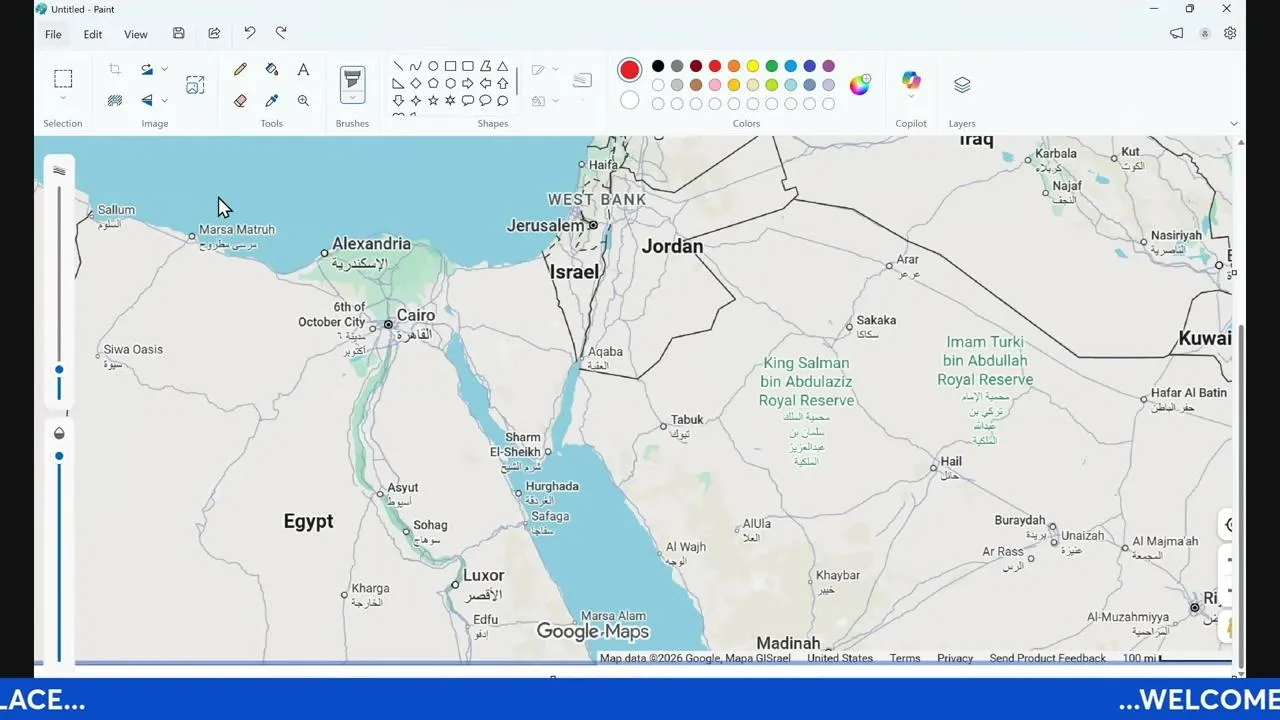The width and height of the screenshot is (1280, 720).
Task: Select Color 2 white secondary swatch
Action: coord(629,100)
